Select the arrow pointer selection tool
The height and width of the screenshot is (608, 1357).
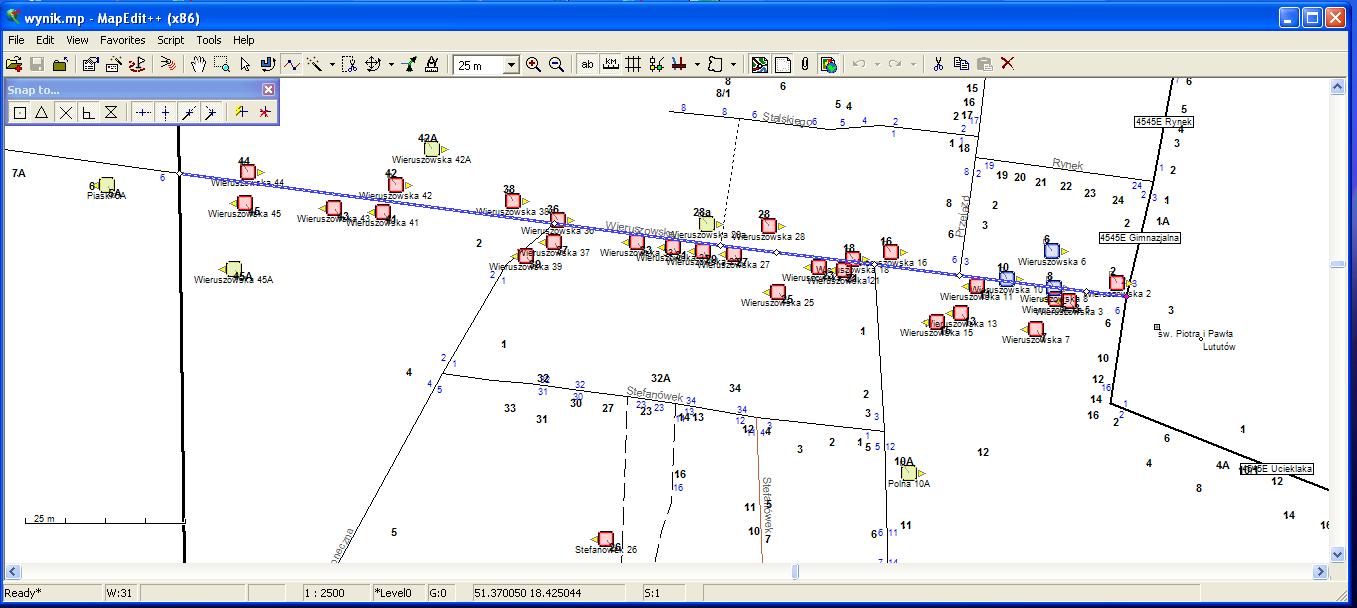[244, 64]
